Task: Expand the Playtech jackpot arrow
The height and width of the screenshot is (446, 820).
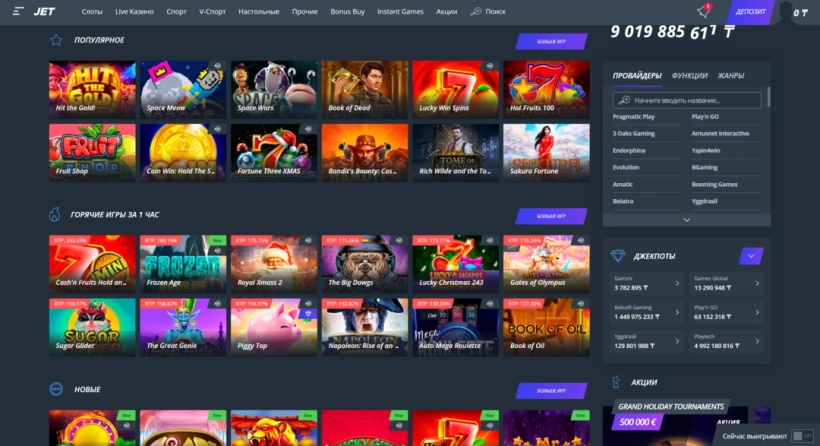Action: pyautogui.click(x=755, y=343)
